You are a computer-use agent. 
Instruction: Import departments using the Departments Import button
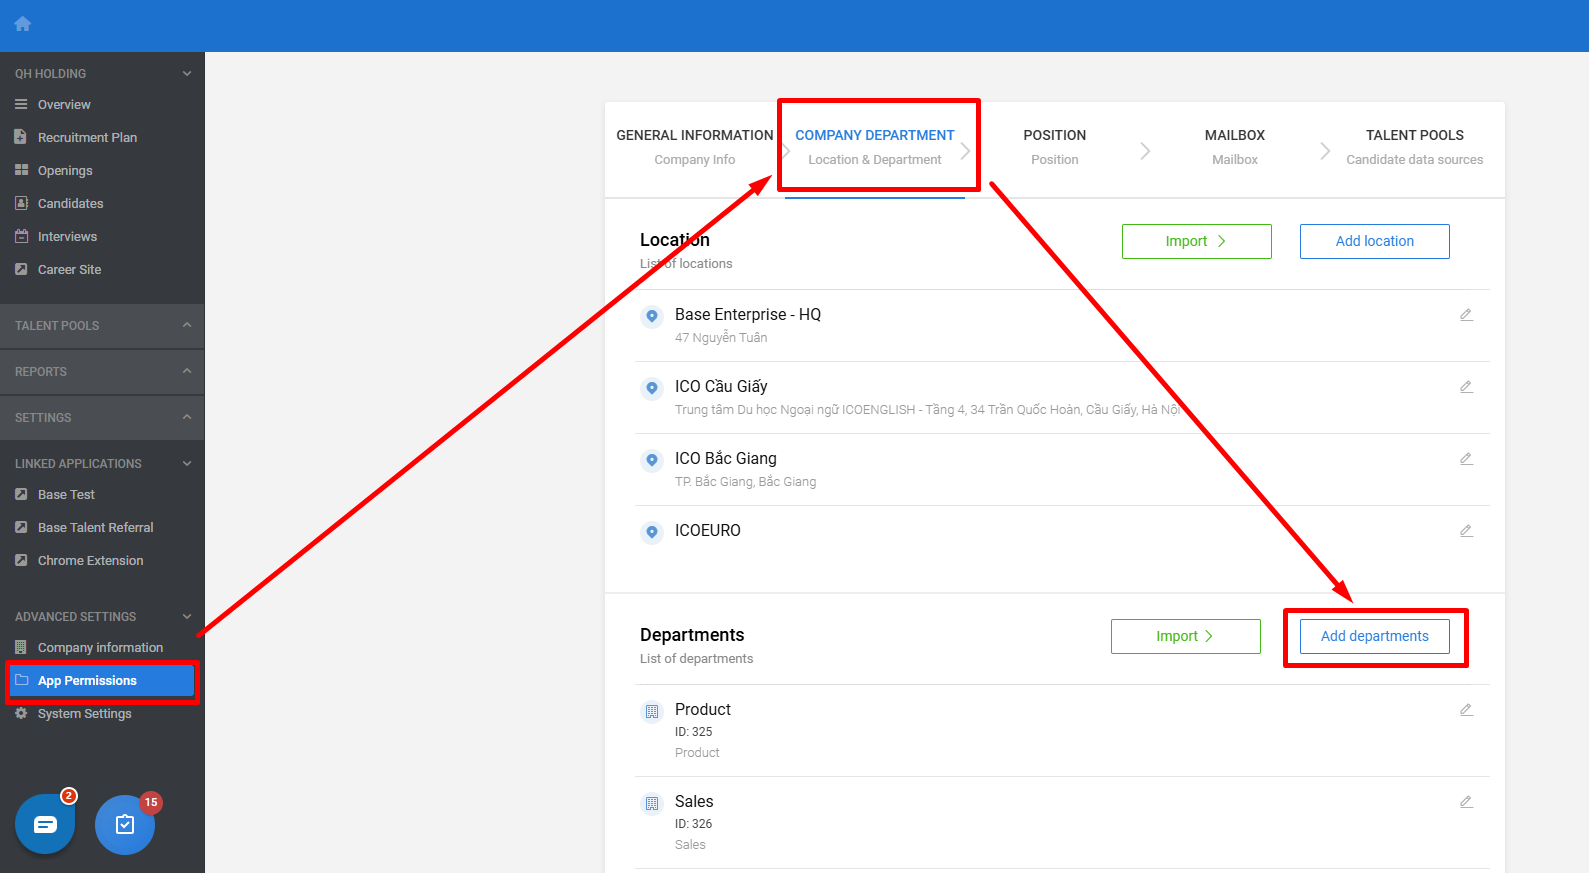pos(1186,636)
